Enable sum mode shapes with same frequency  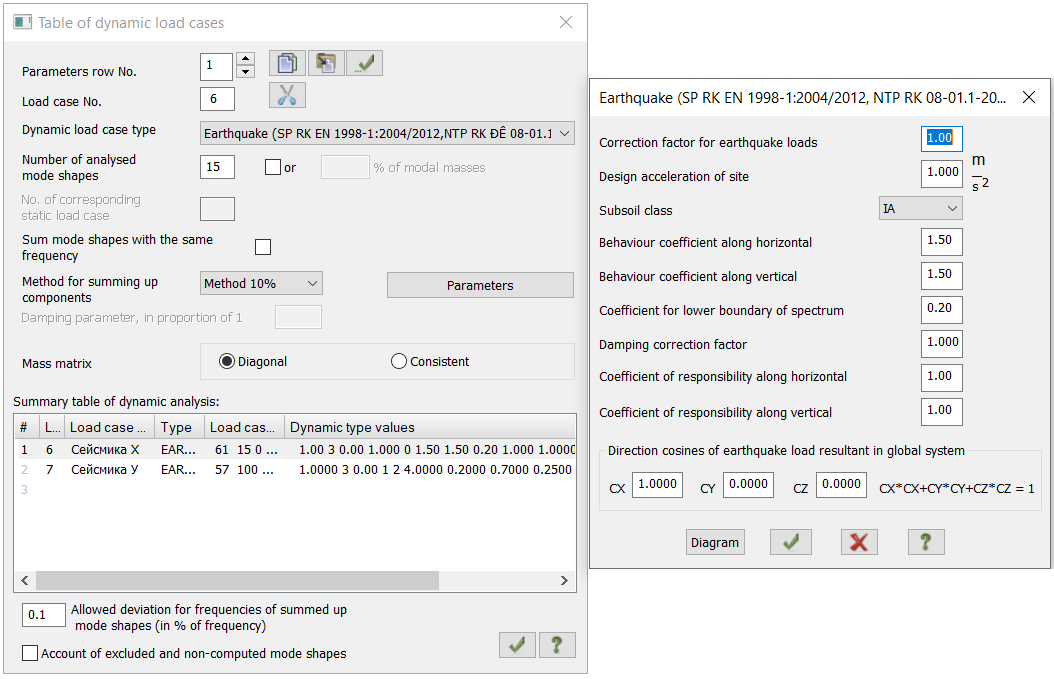pyautogui.click(x=263, y=247)
